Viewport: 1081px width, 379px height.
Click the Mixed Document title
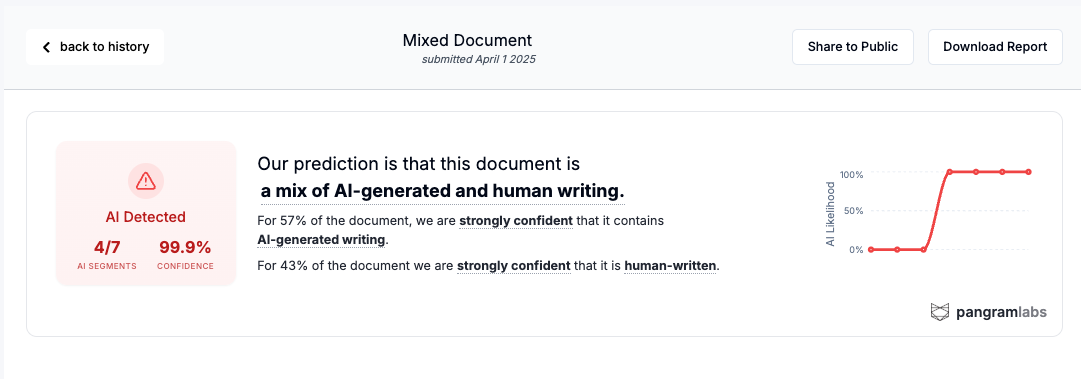(x=467, y=41)
